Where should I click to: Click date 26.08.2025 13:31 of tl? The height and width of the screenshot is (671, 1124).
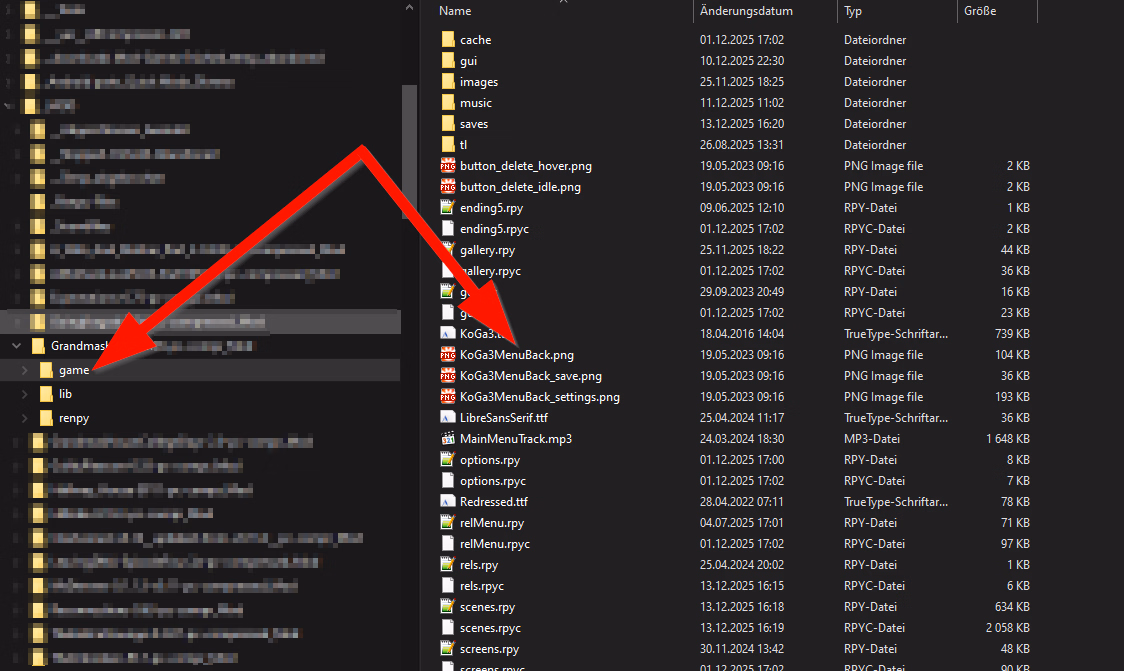(x=742, y=145)
